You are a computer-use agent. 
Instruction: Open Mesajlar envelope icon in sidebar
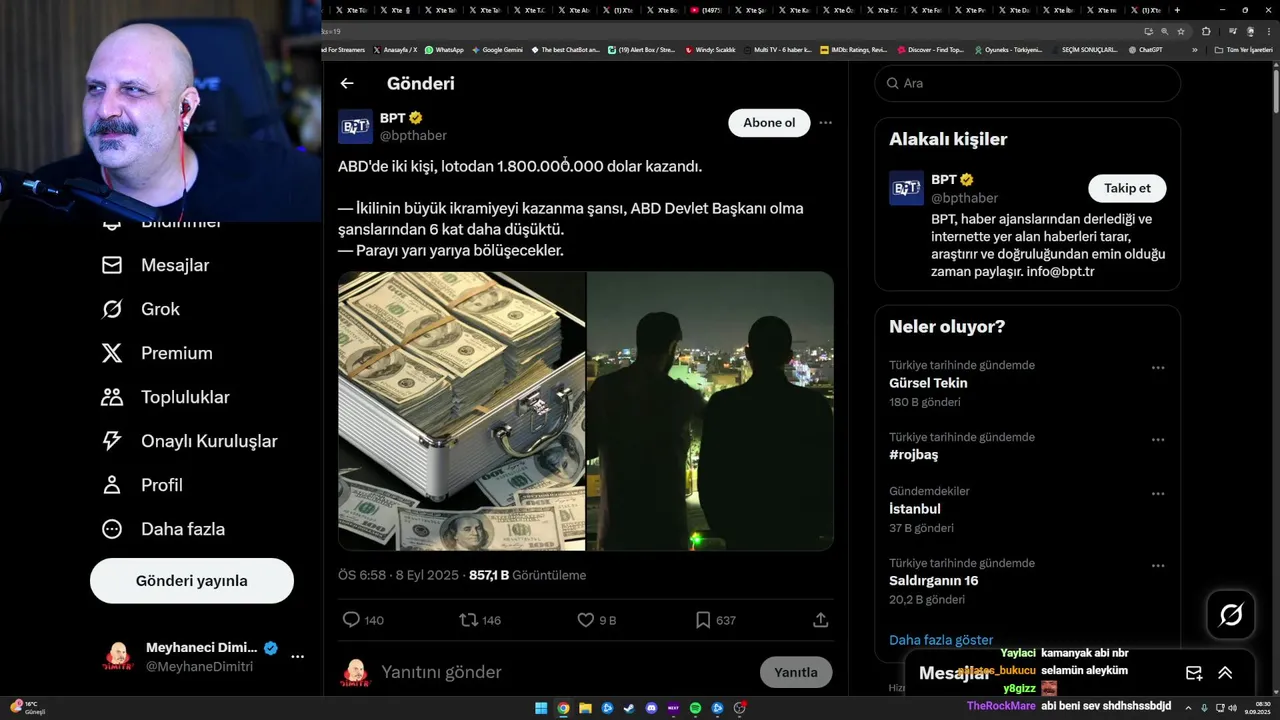pos(112,265)
